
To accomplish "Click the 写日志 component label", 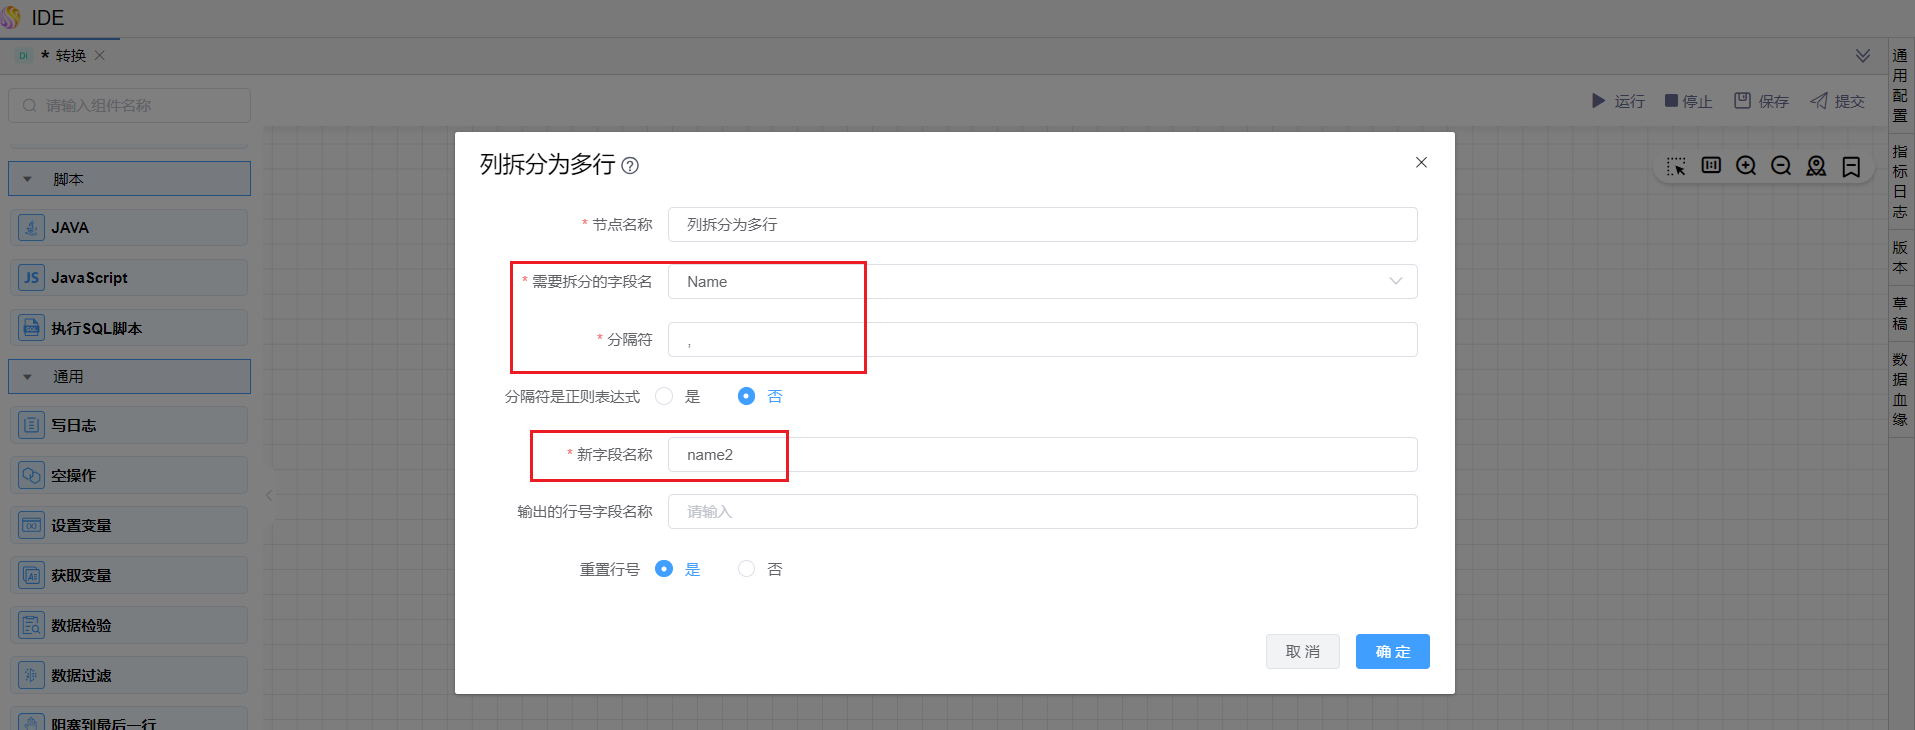I will click(74, 425).
